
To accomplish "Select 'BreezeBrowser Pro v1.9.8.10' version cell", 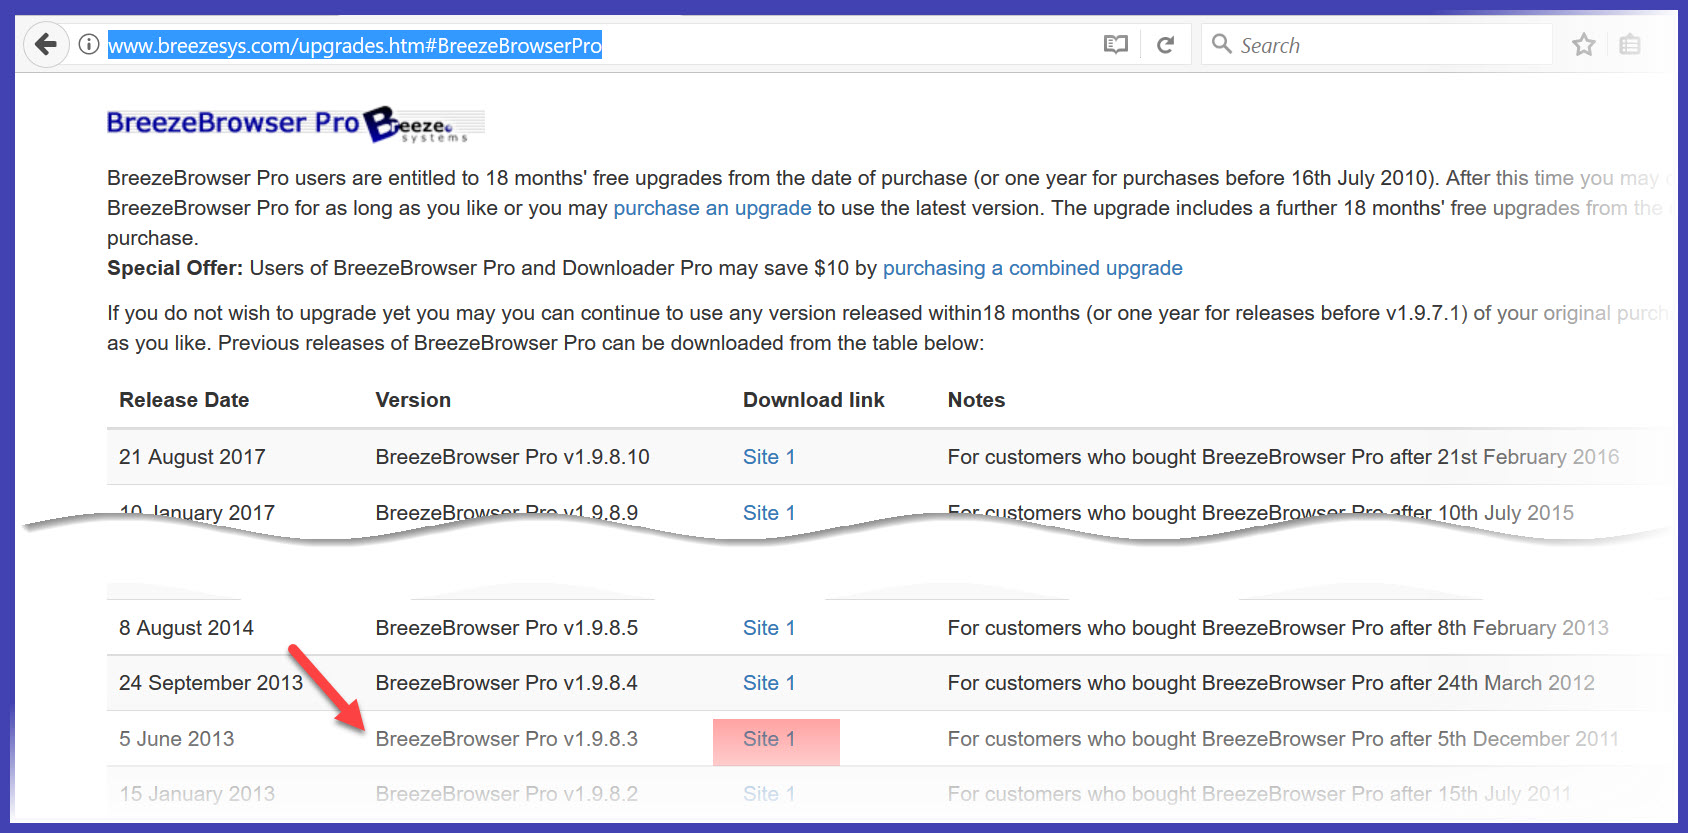I will click(512, 457).
